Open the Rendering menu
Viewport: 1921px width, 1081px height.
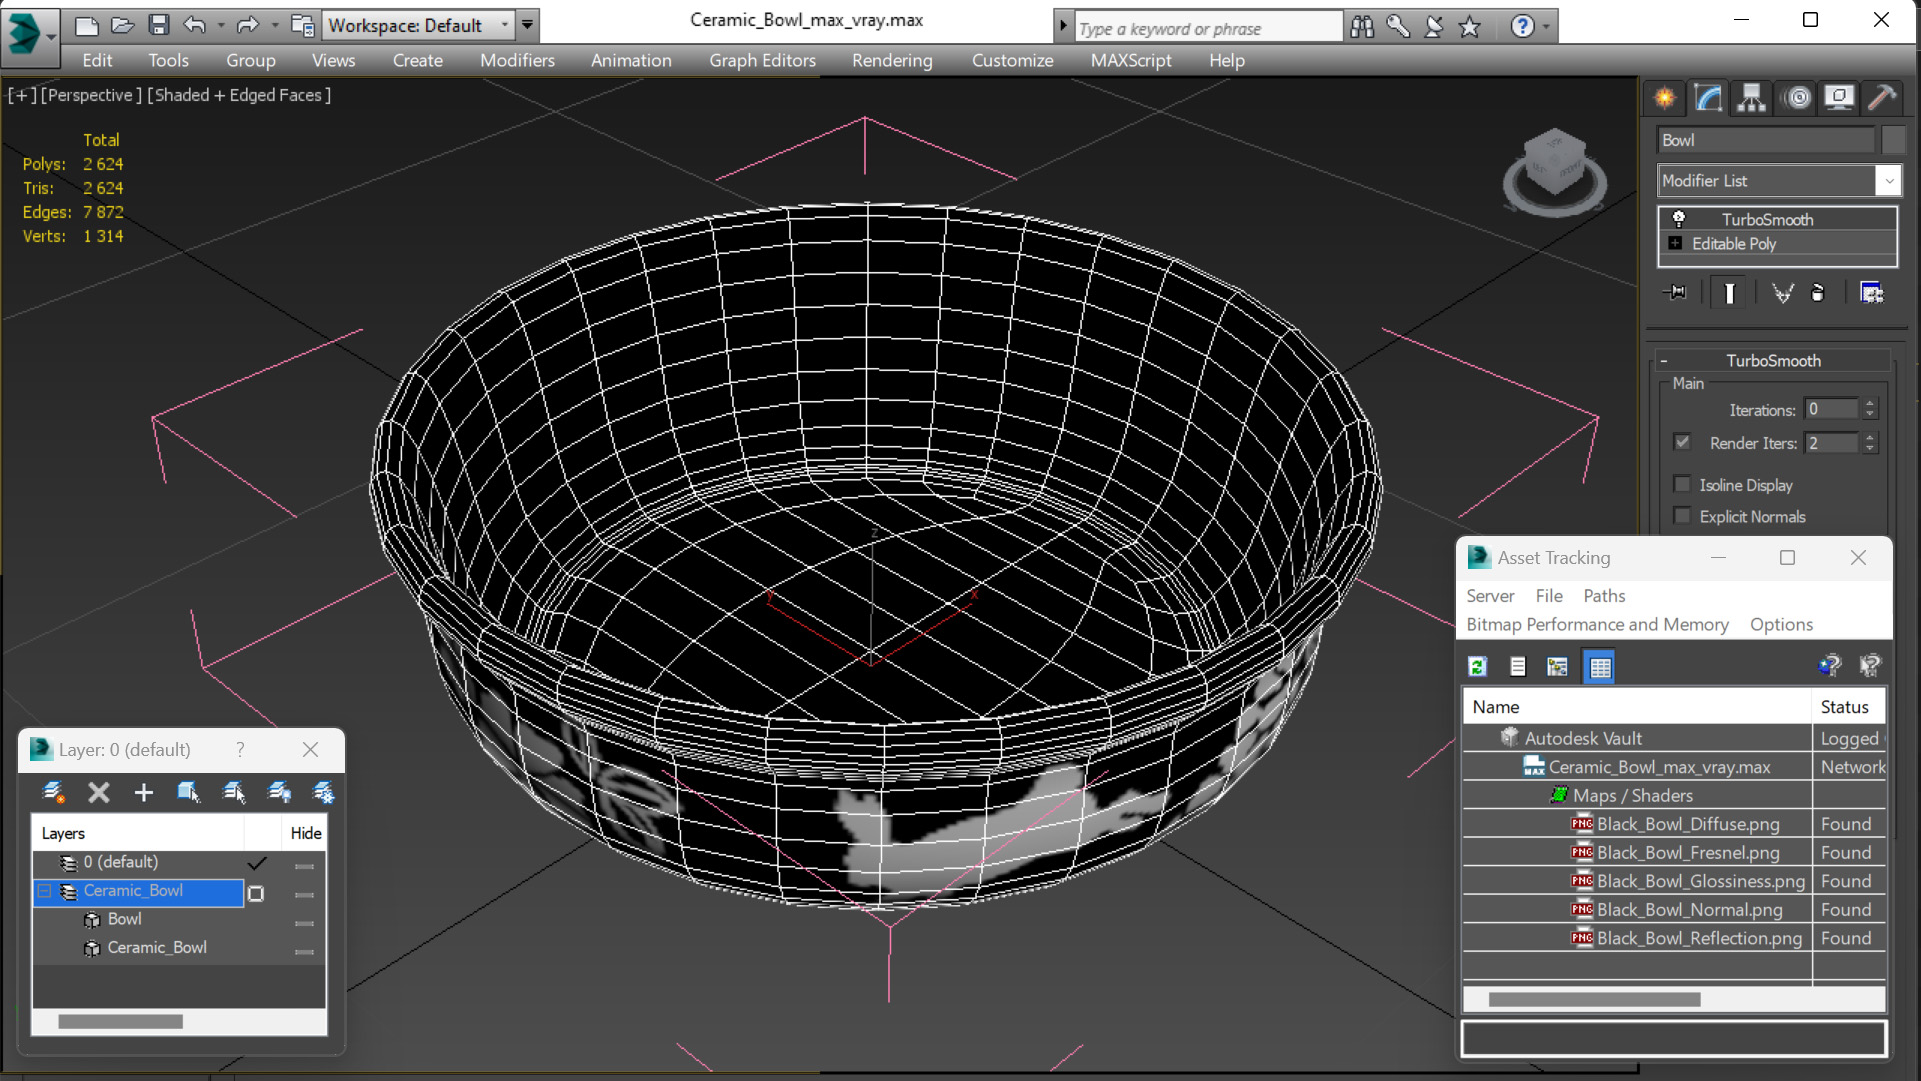[x=891, y=60]
